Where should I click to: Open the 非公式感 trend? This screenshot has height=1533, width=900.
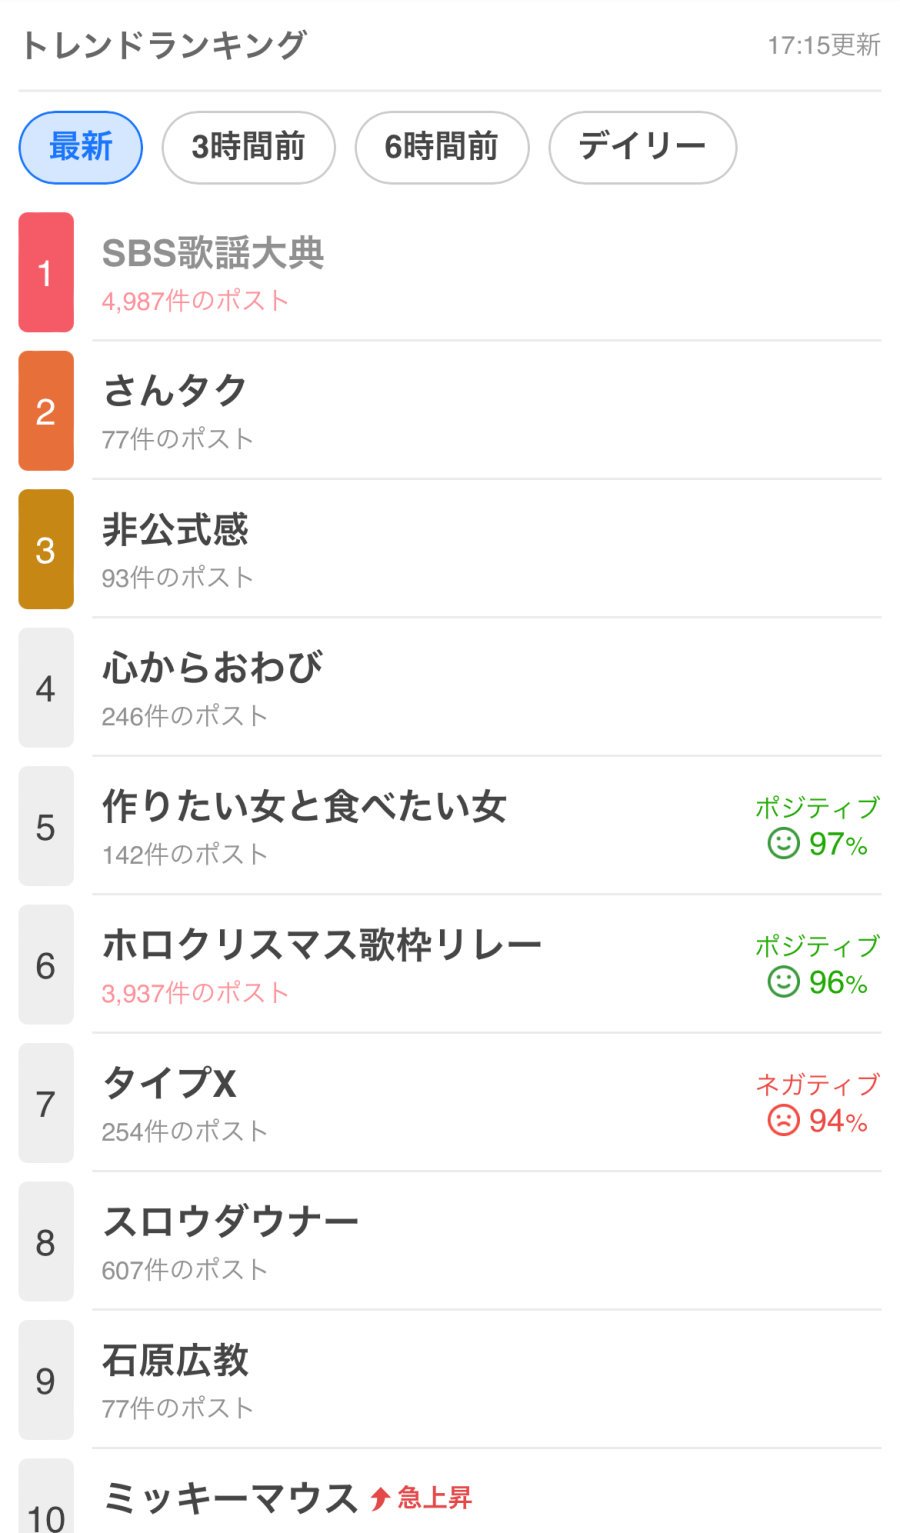175,530
